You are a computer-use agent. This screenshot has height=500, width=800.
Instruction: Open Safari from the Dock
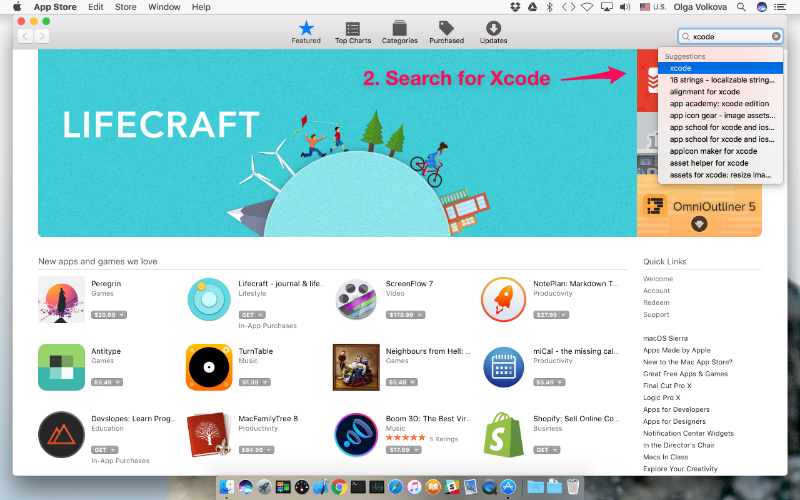(395, 487)
